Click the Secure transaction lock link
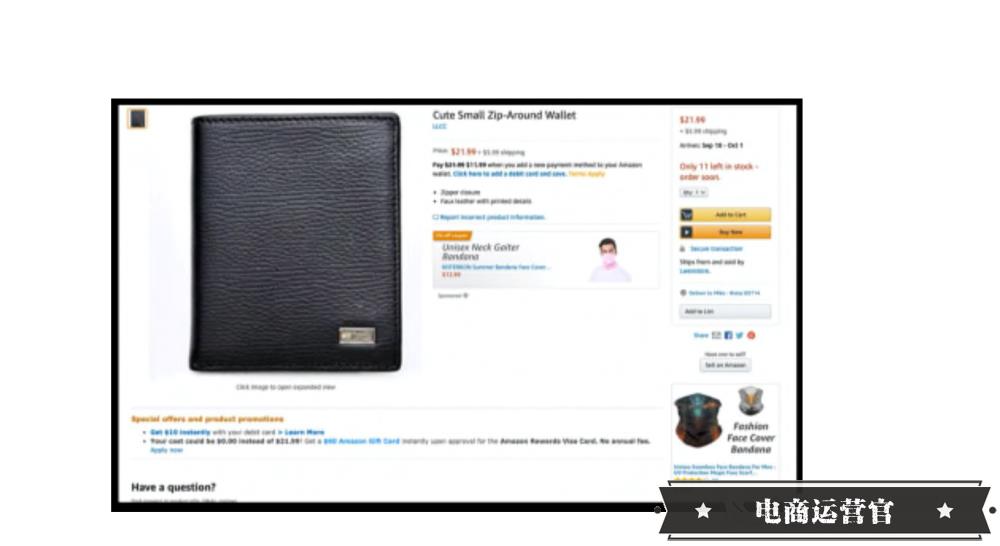The image size is (1000, 546). click(x=716, y=249)
